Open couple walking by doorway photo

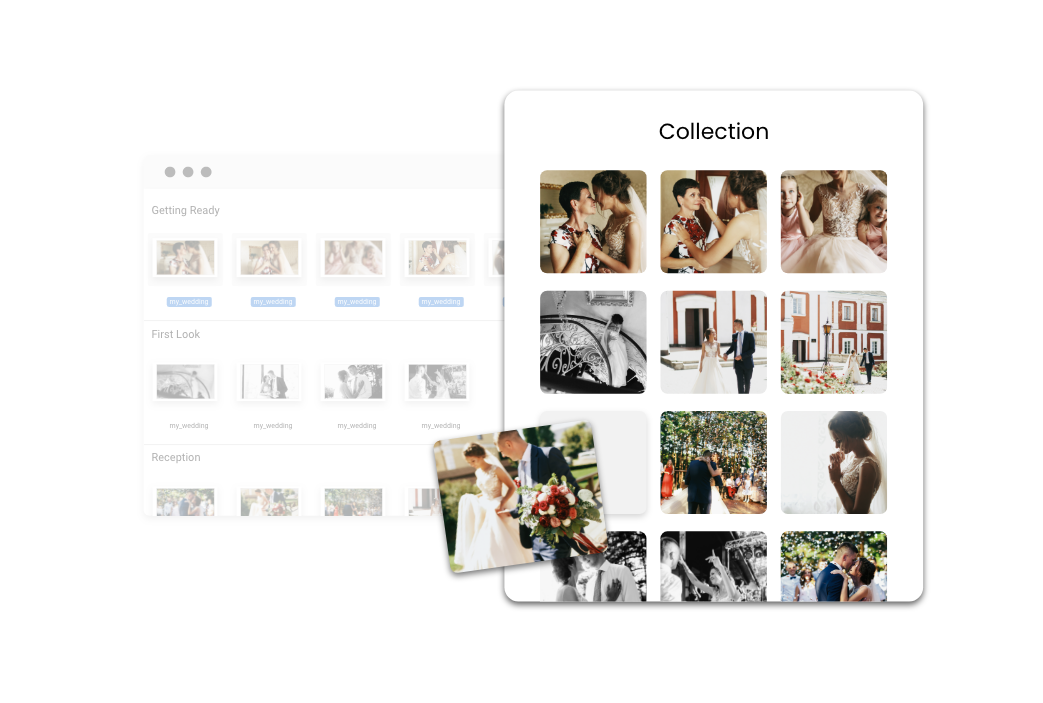point(713,342)
